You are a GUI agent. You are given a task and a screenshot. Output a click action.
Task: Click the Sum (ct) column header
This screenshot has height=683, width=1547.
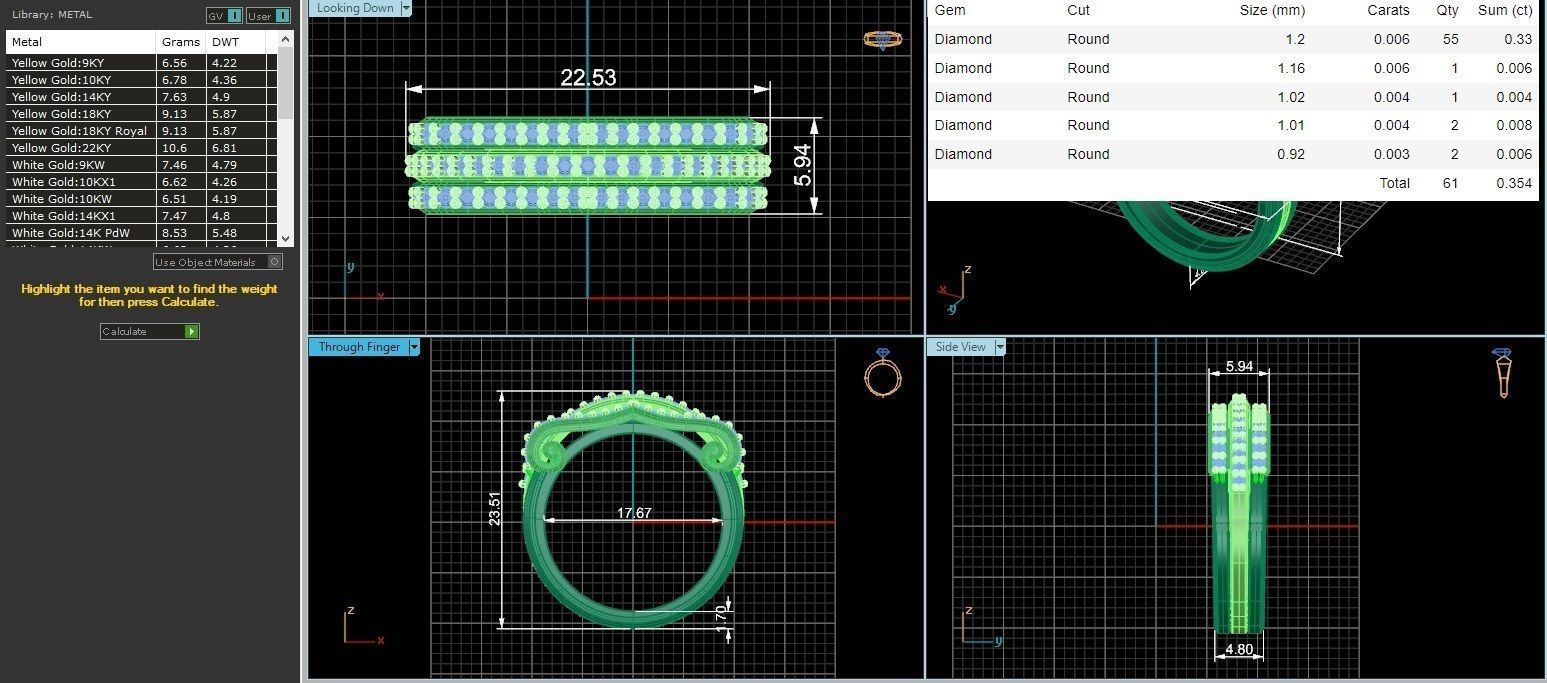pos(1505,10)
